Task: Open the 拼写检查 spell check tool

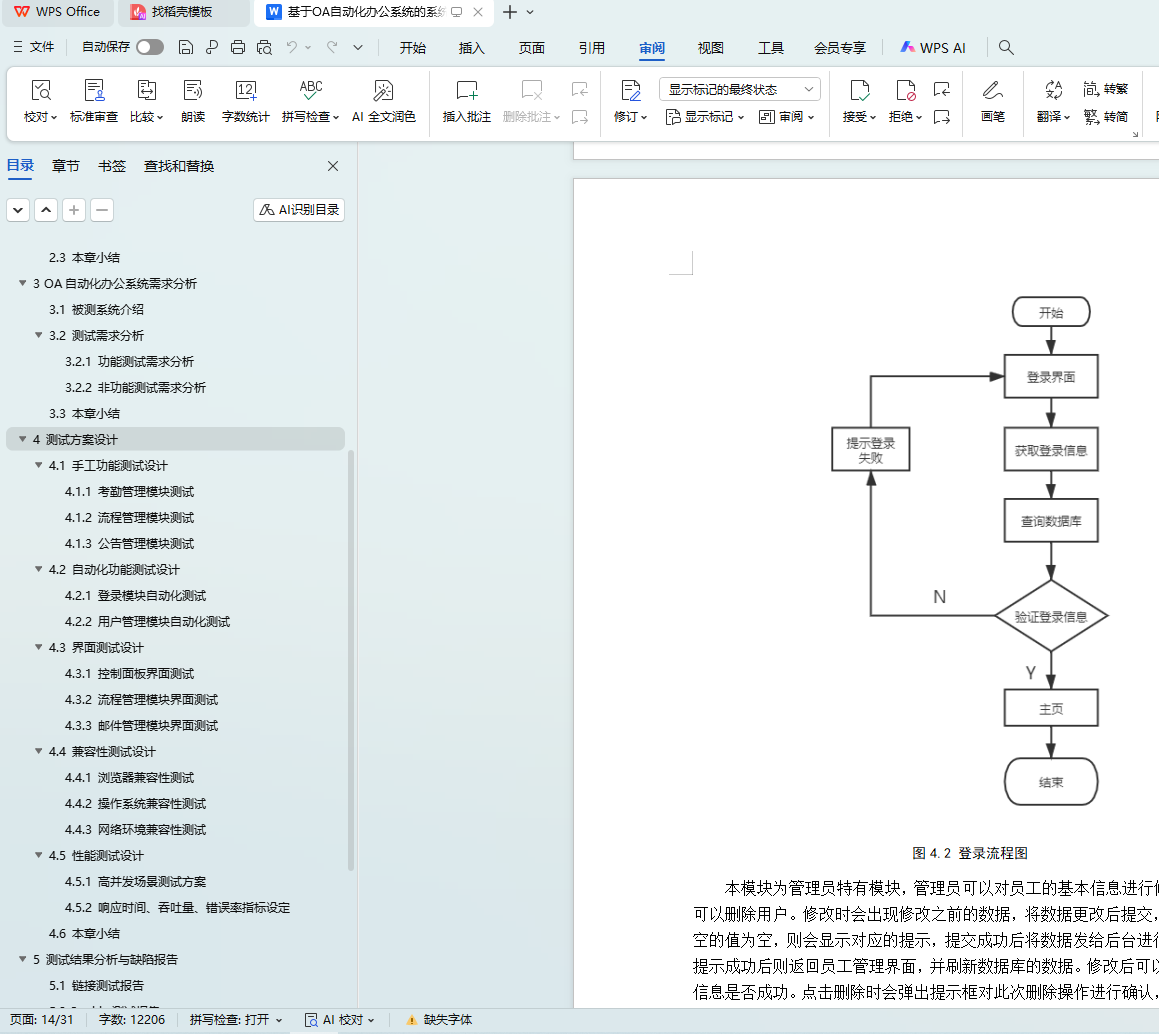Action: pos(310,91)
